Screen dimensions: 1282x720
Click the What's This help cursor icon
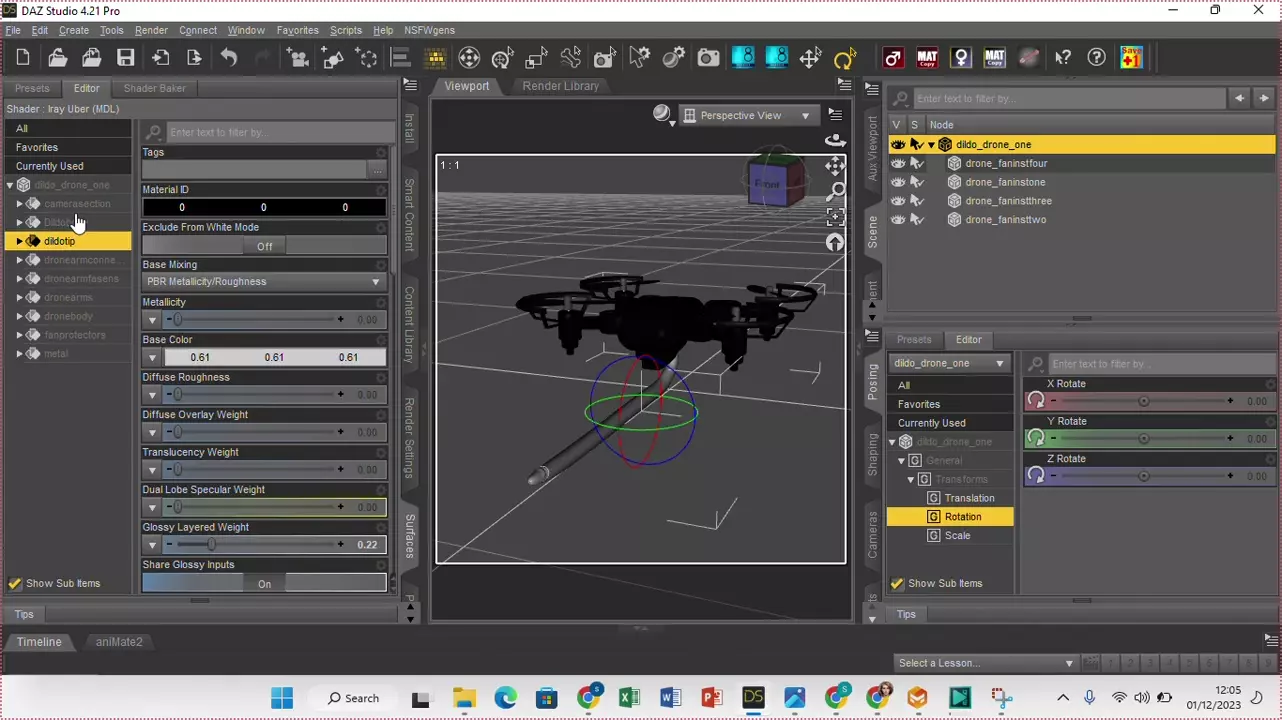1063,58
